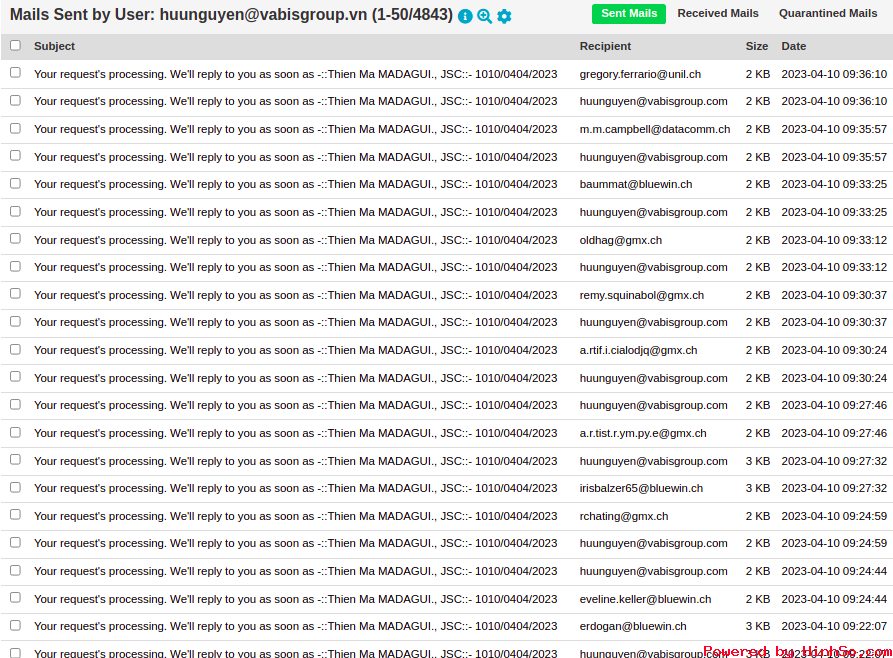
Task: Click date 2023-04-10 09:35:57 for m.m.campbell row
Action: coord(834,129)
